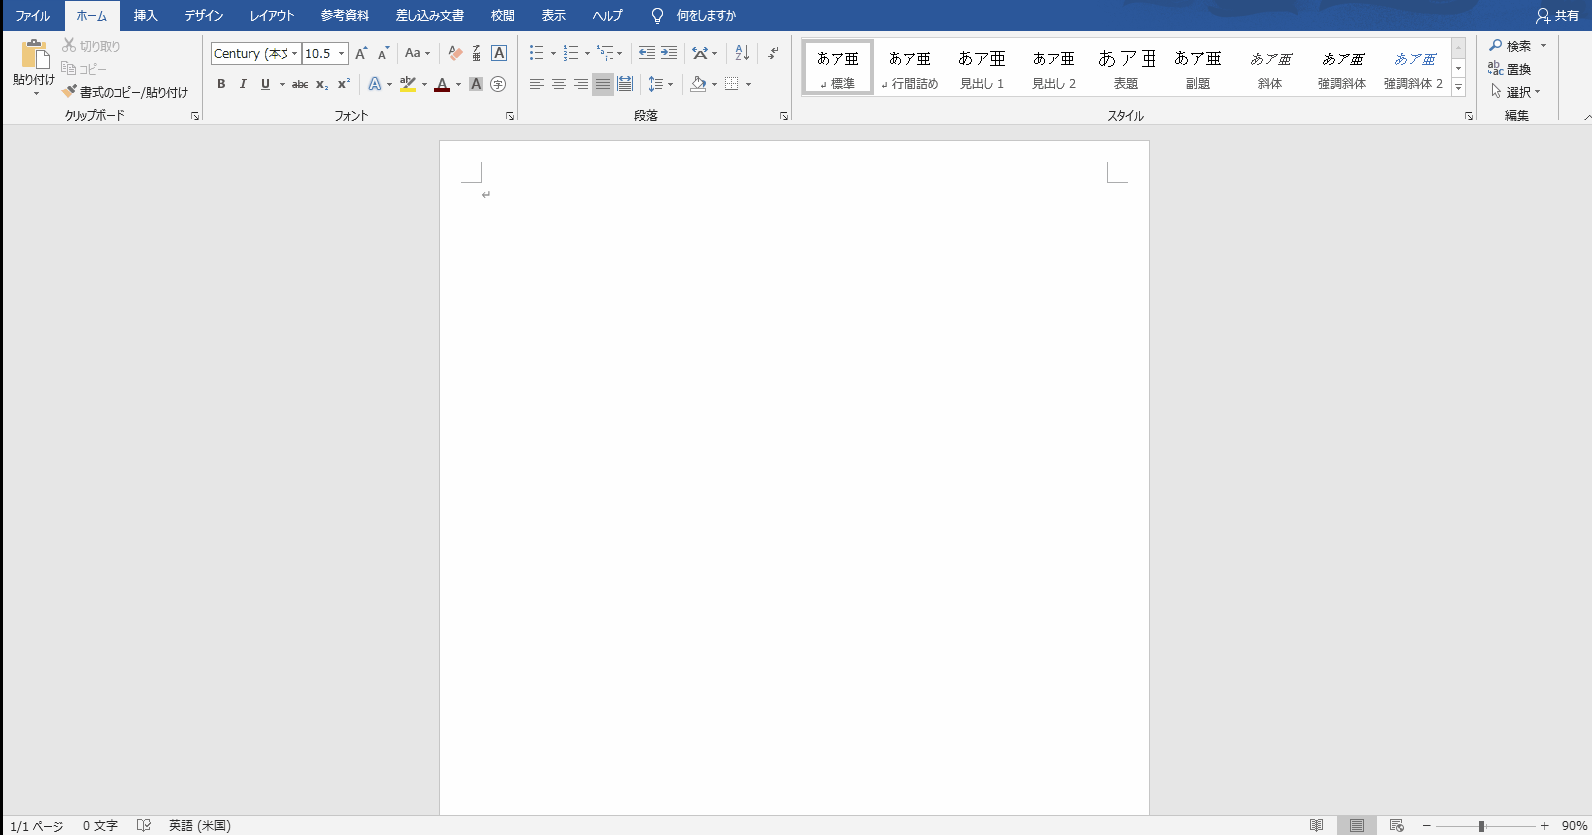Viewport: 1592px width, 835px height.
Task: Select the Format Painter (書式のコピー/貼り付け) tool
Action: (x=124, y=92)
